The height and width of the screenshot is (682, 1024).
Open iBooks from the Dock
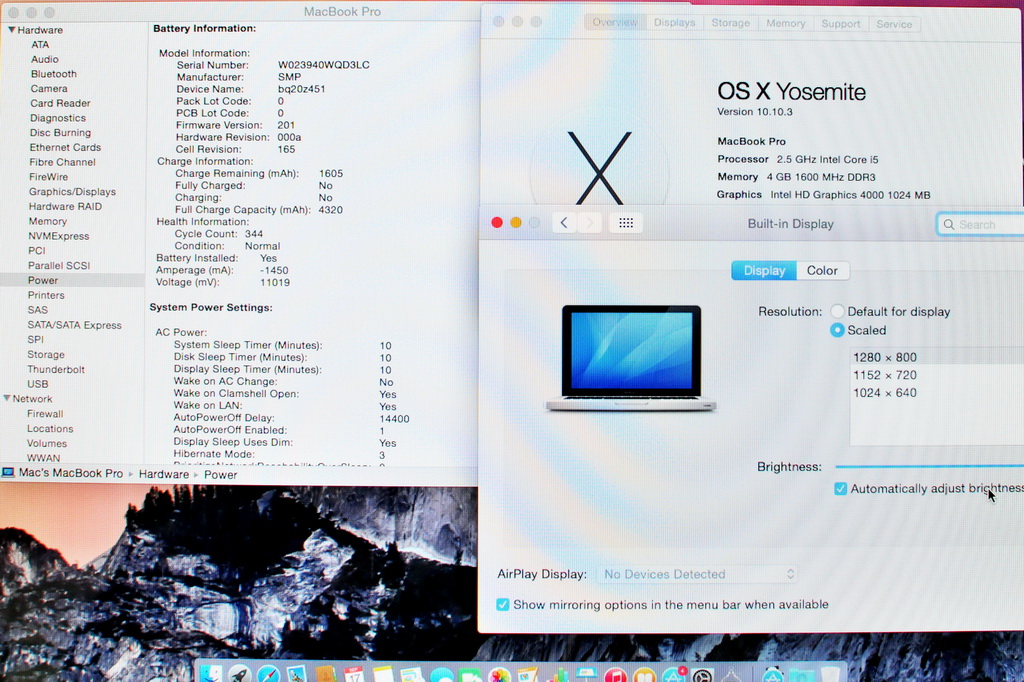[645, 674]
